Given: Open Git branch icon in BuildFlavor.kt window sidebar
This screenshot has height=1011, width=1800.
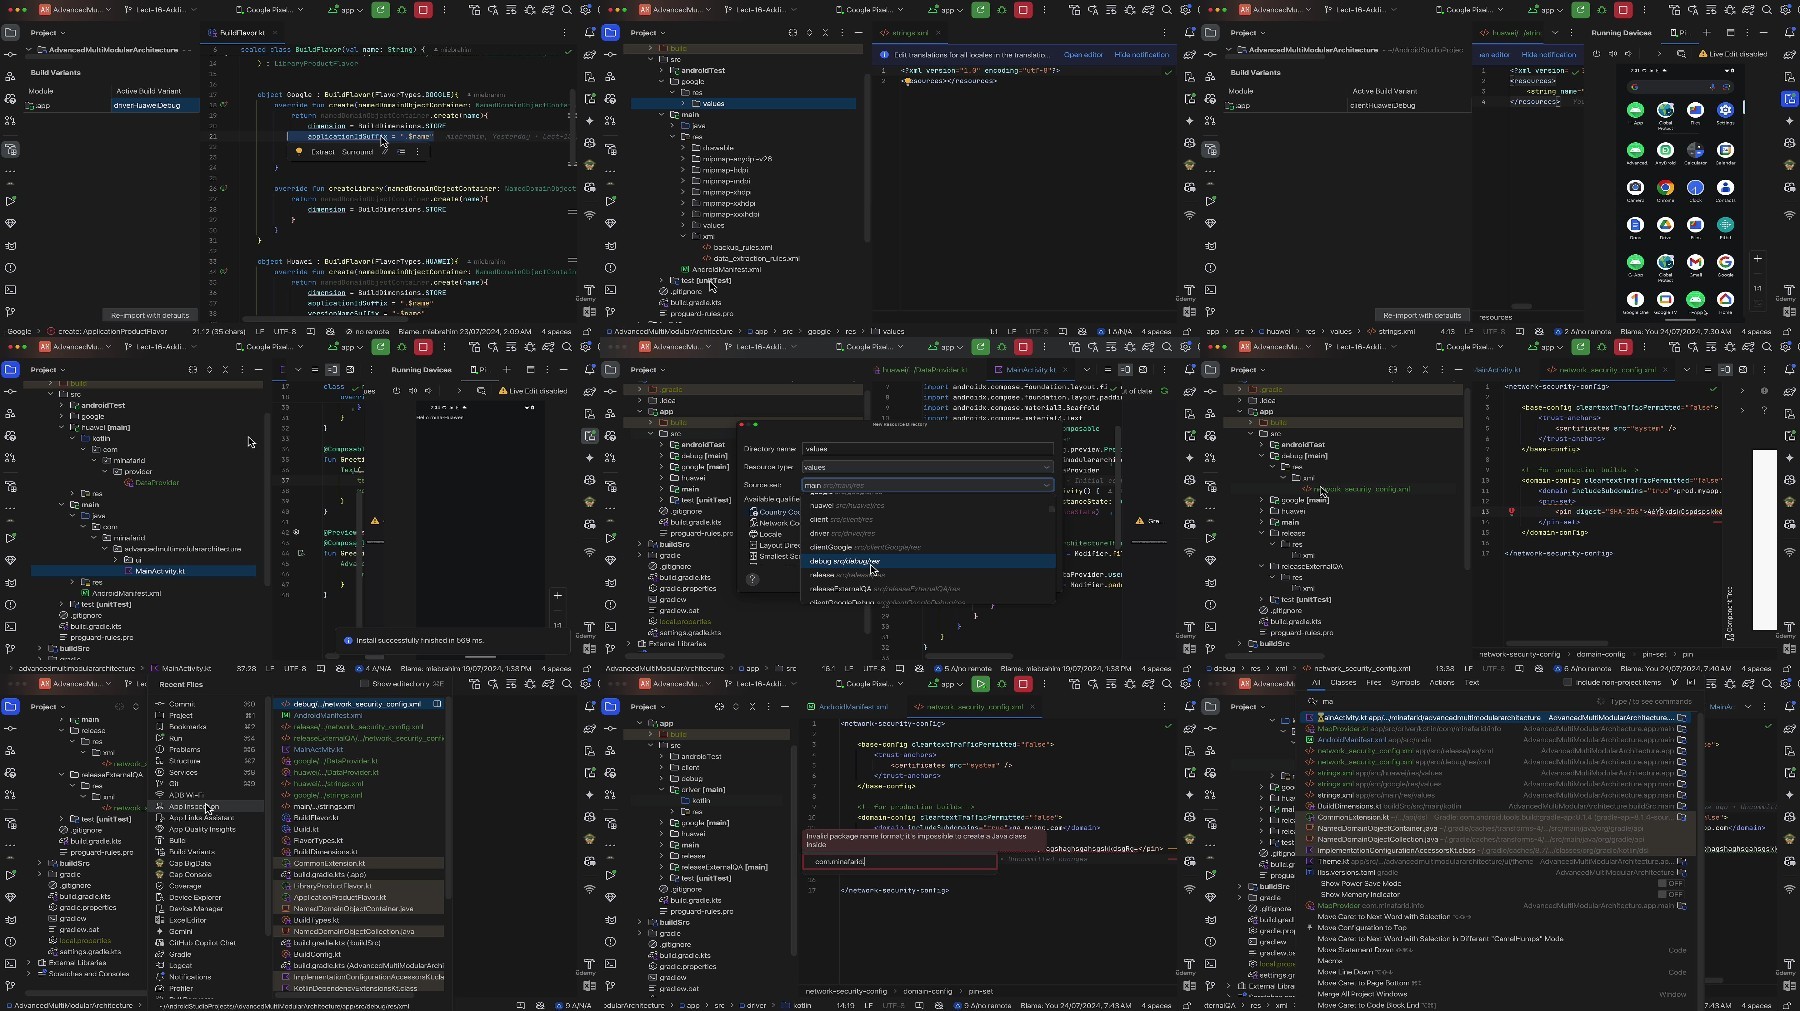Looking at the screenshot, I should tap(10, 311).
